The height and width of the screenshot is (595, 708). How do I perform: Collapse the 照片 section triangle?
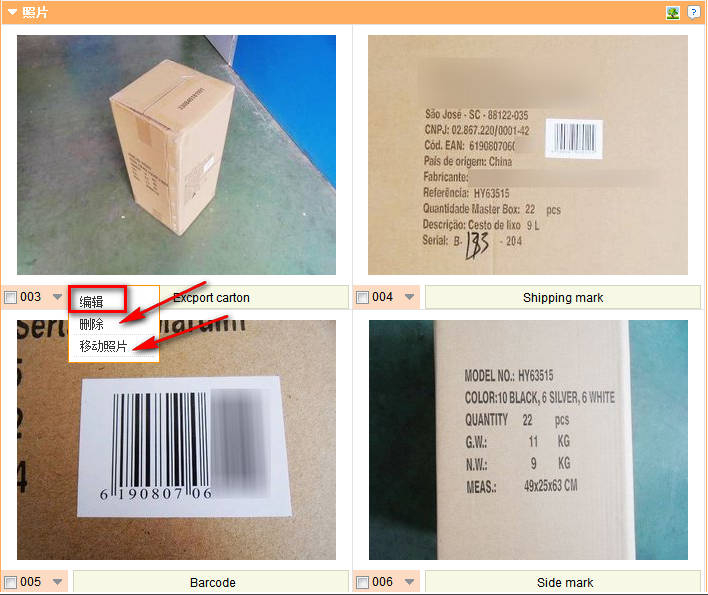click(x=13, y=12)
